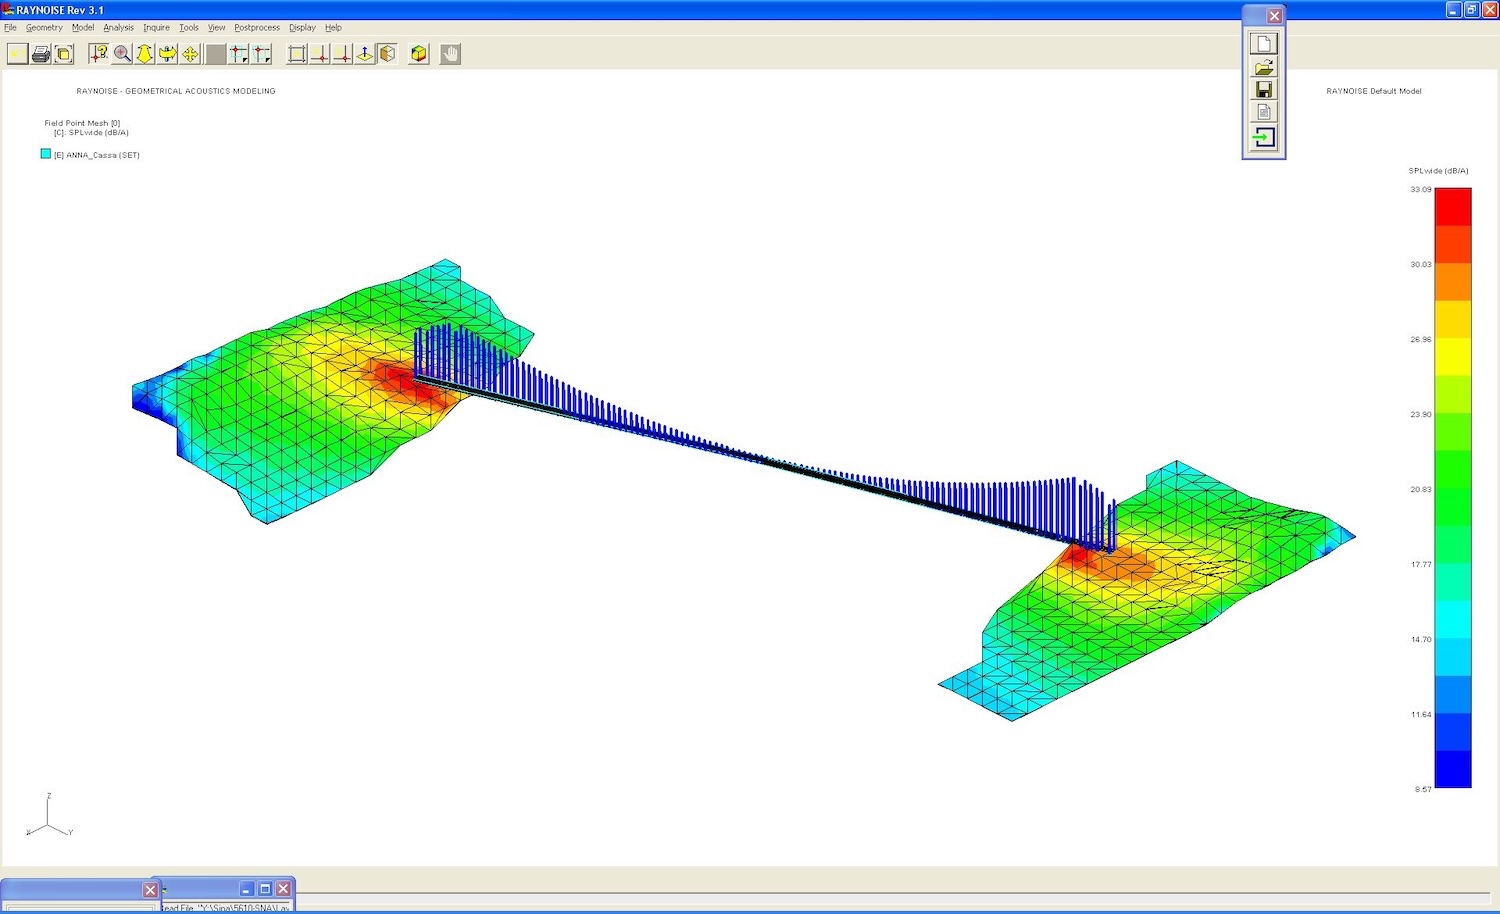1500x914 pixels.
Task: Click the red band at top of SPL color scale
Action: pyautogui.click(x=1452, y=206)
